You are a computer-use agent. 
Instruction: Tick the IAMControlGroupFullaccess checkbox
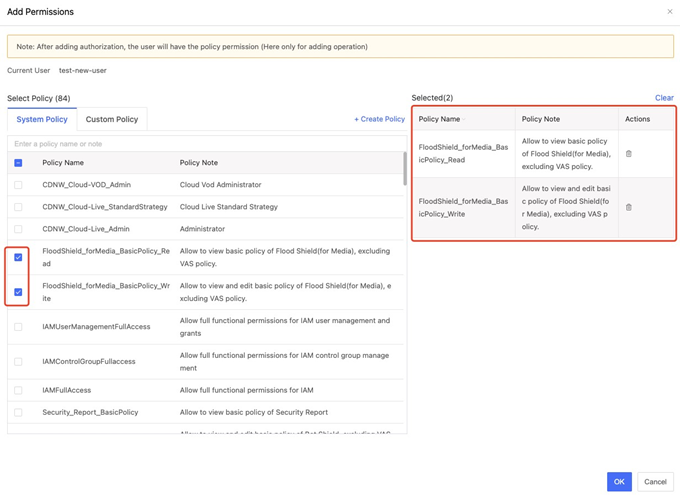(x=18, y=361)
